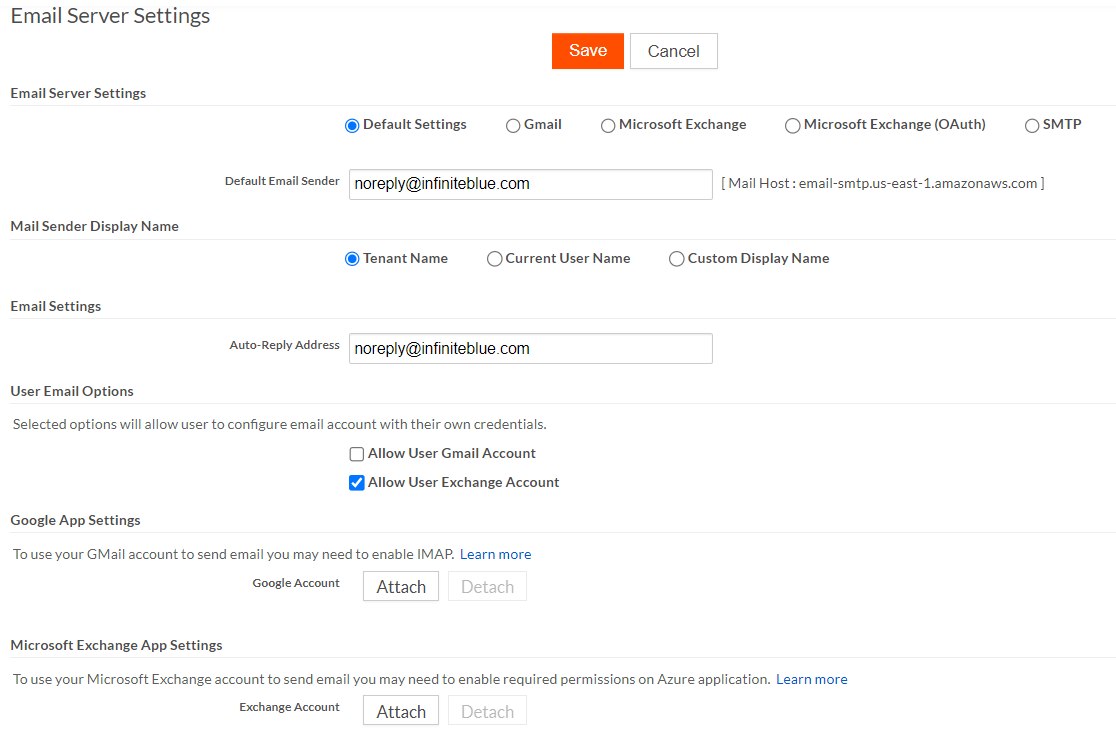Click the 'Selected options will allow user' description
The height and width of the screenshot is (747, 1116).
[280, 425]
